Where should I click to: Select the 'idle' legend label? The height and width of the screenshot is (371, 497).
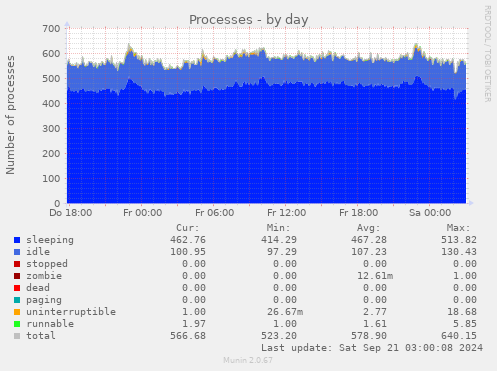[38, 252]
